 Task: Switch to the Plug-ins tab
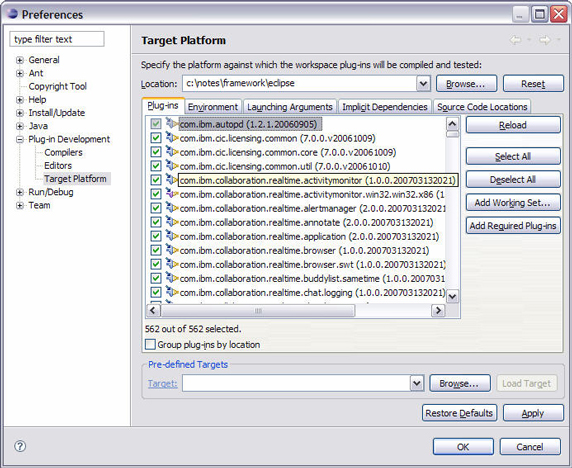tap(163, 106)
